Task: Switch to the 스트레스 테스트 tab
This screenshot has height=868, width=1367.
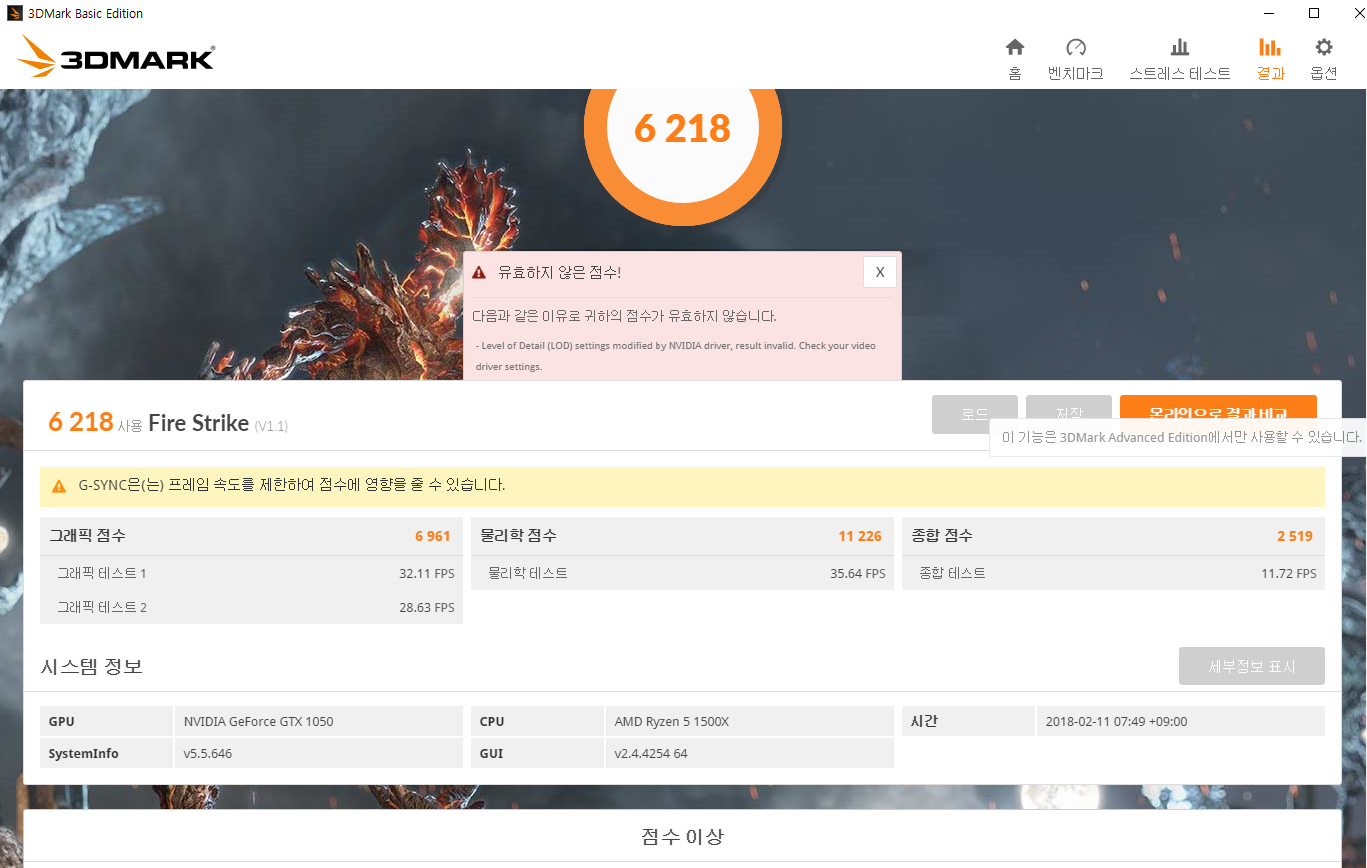Action: click(x=1180, y=59)
